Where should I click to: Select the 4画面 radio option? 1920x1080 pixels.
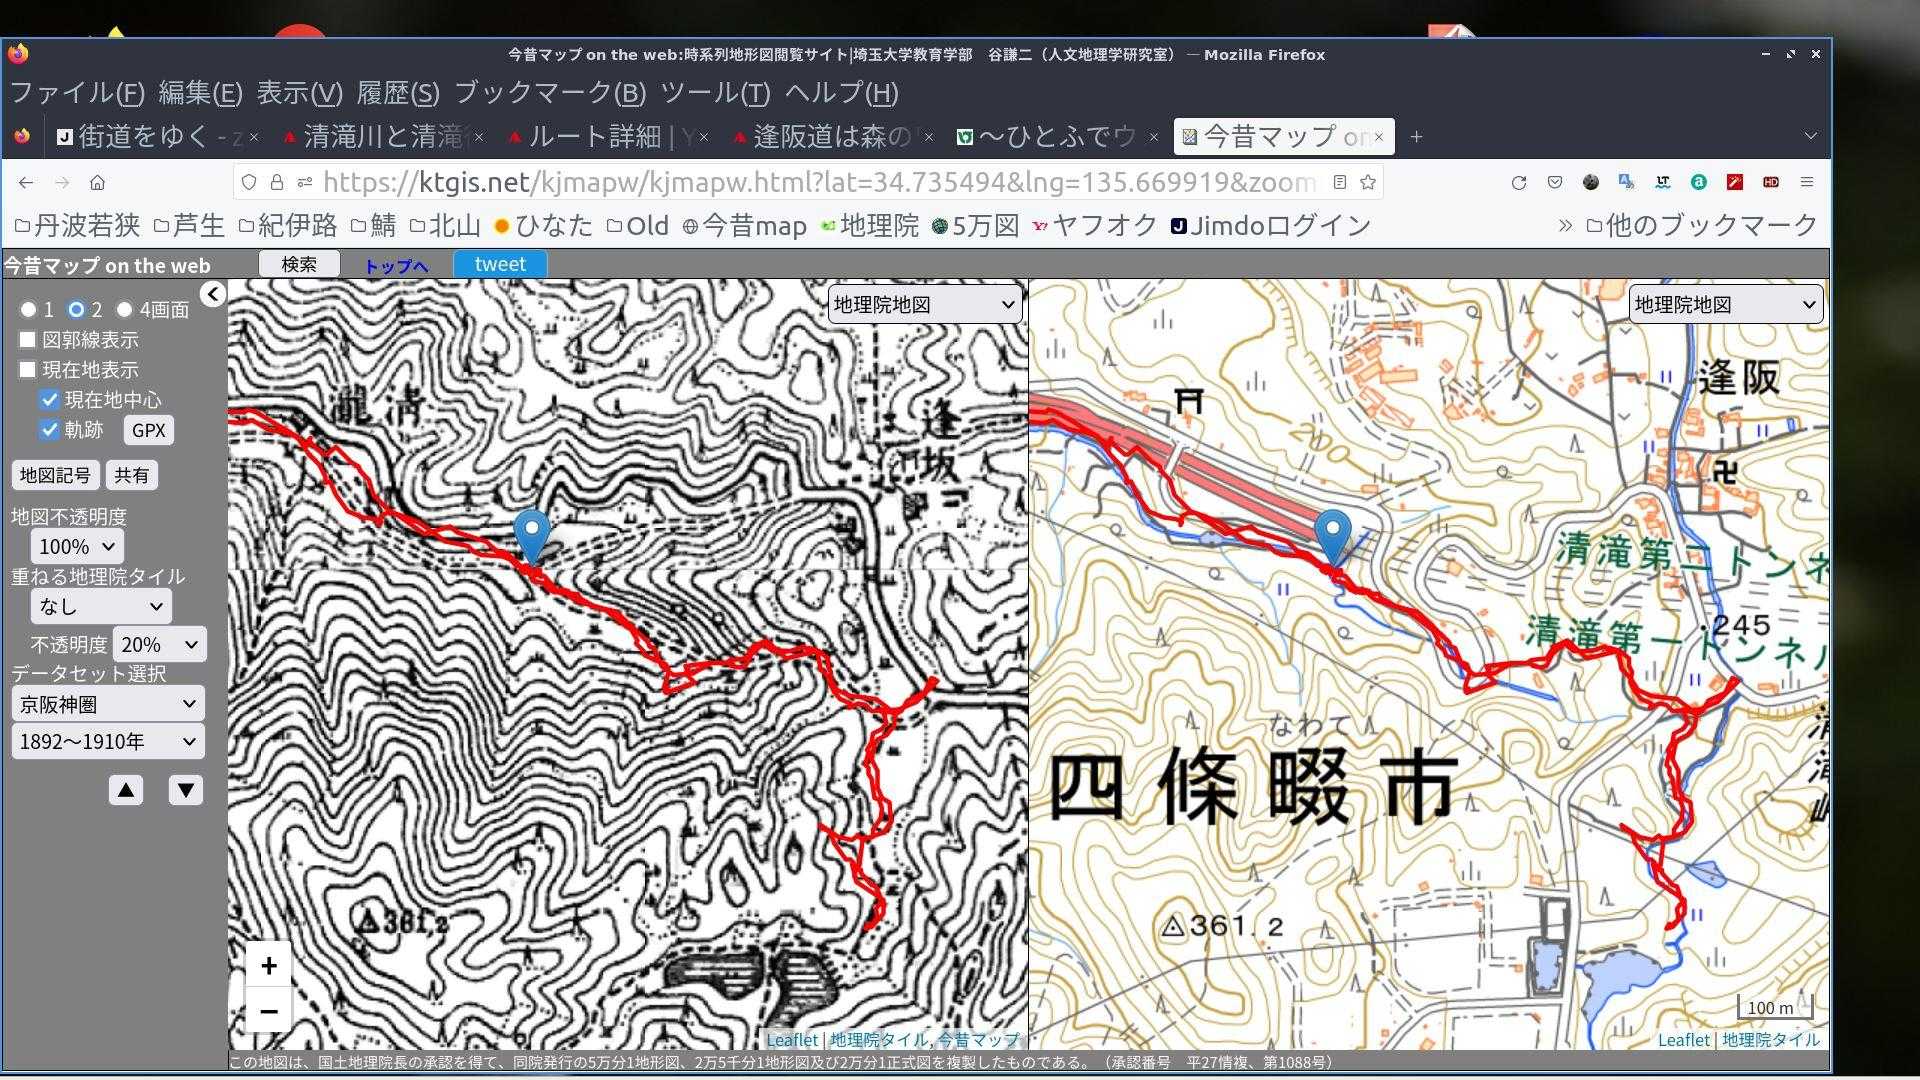[x=125, y=310]
